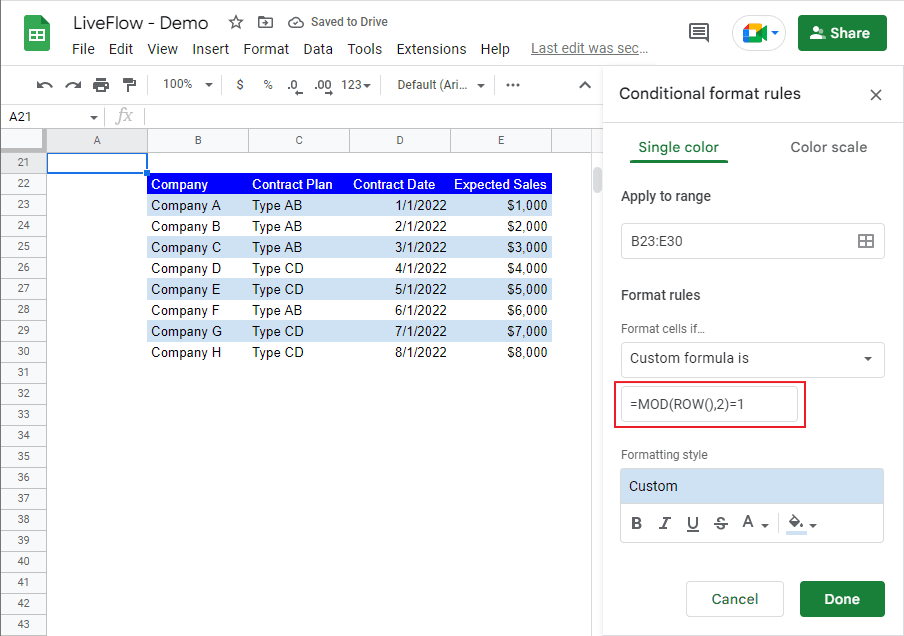Click the =MOD(ROW(),2)=1 formula field

[x=709, y=404]
